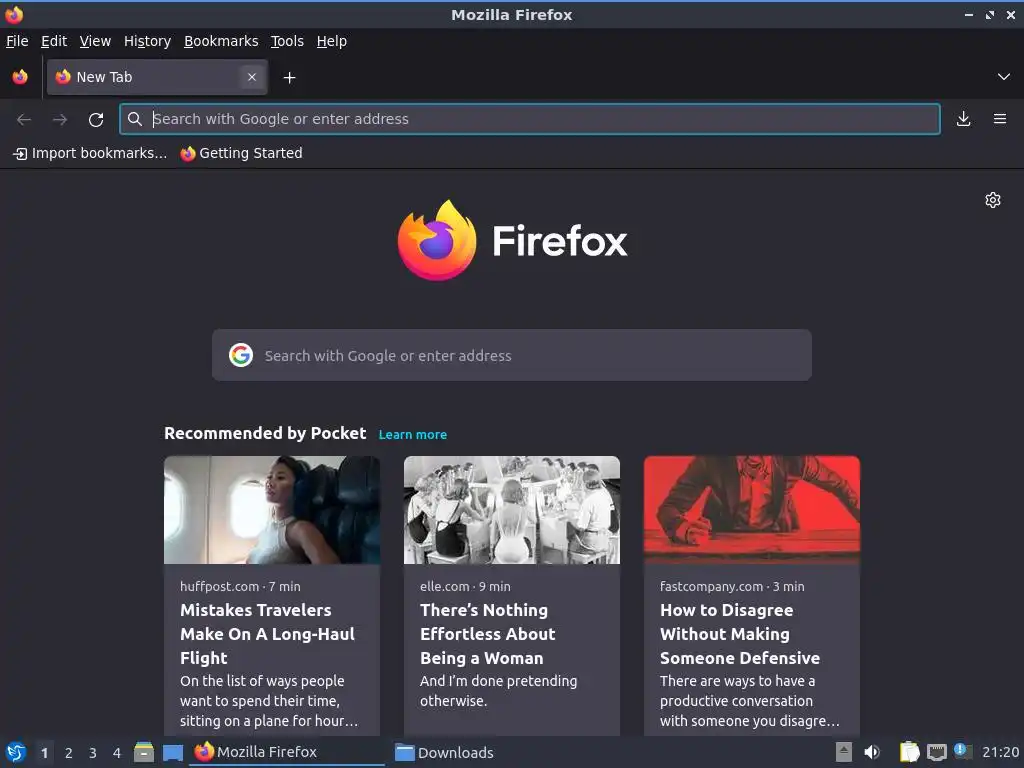
Task: Click Recommended by Pocket heading
Action: point(265,434)
